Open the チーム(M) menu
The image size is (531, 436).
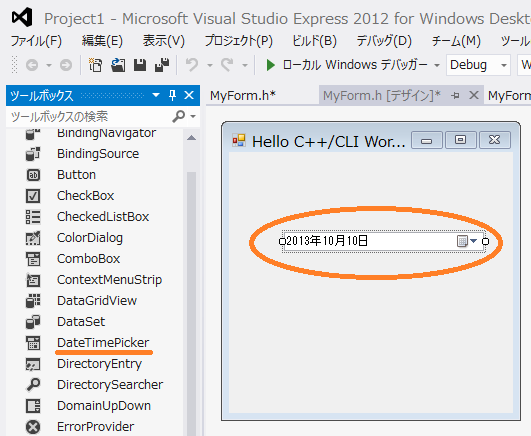pyautogui.click(x=456, y=41)
